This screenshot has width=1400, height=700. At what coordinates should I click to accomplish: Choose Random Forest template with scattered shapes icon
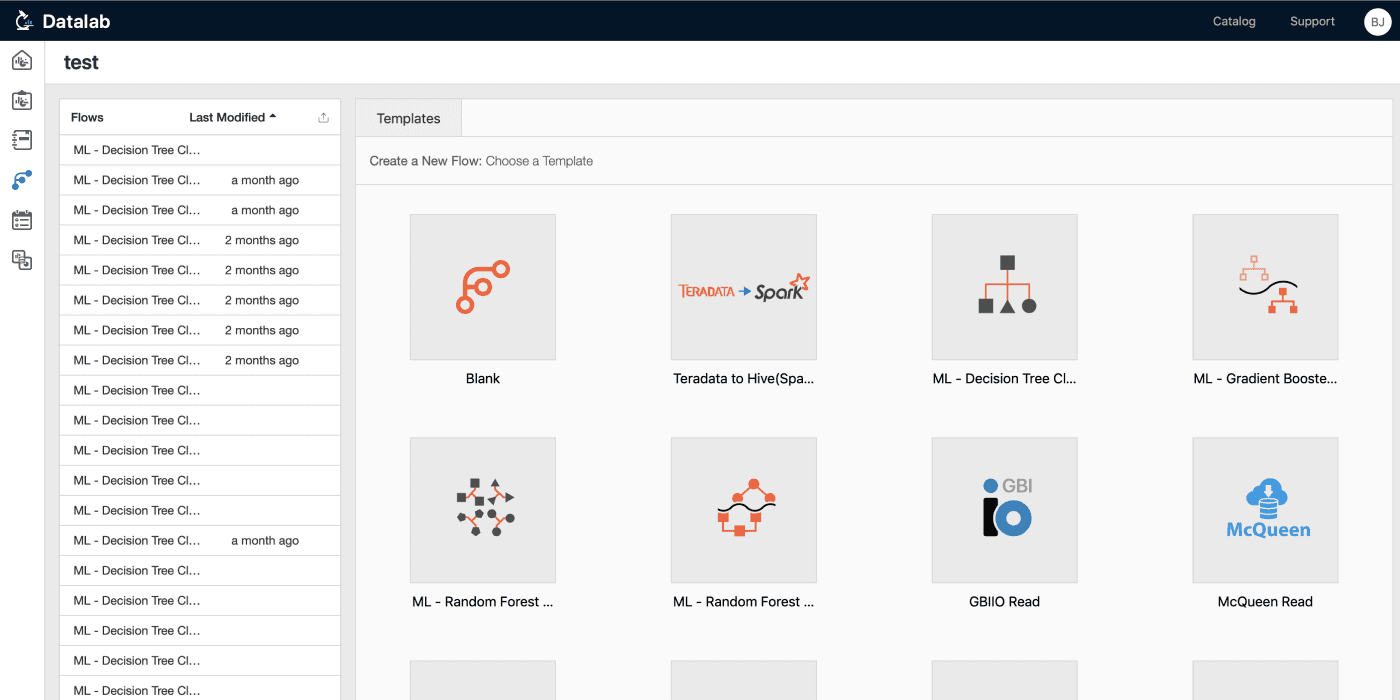pos(483,510)
